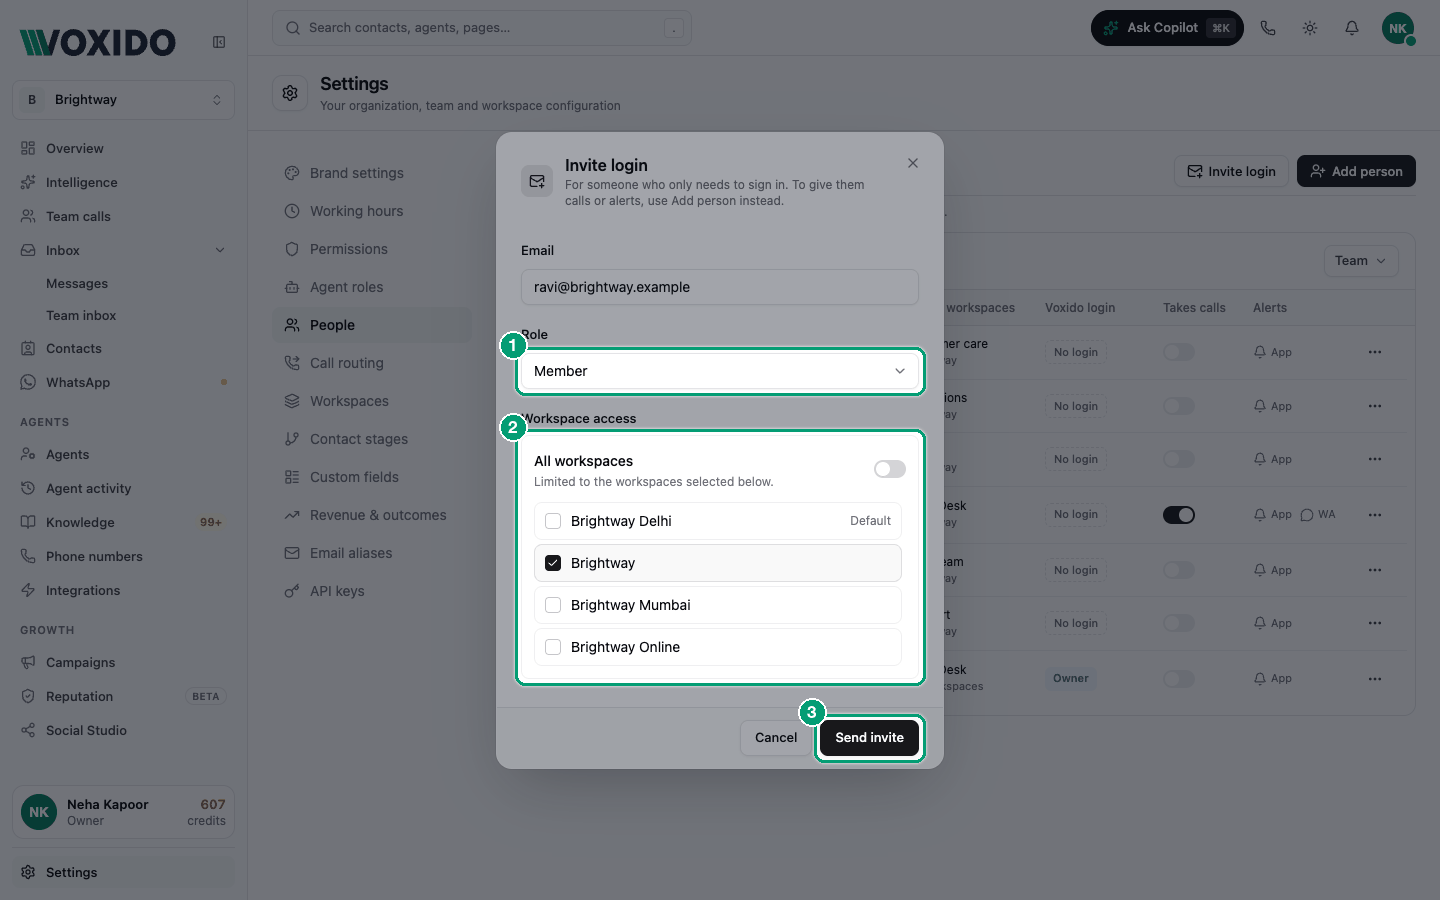Open the phone dialer icon in header

(1268, 28)
